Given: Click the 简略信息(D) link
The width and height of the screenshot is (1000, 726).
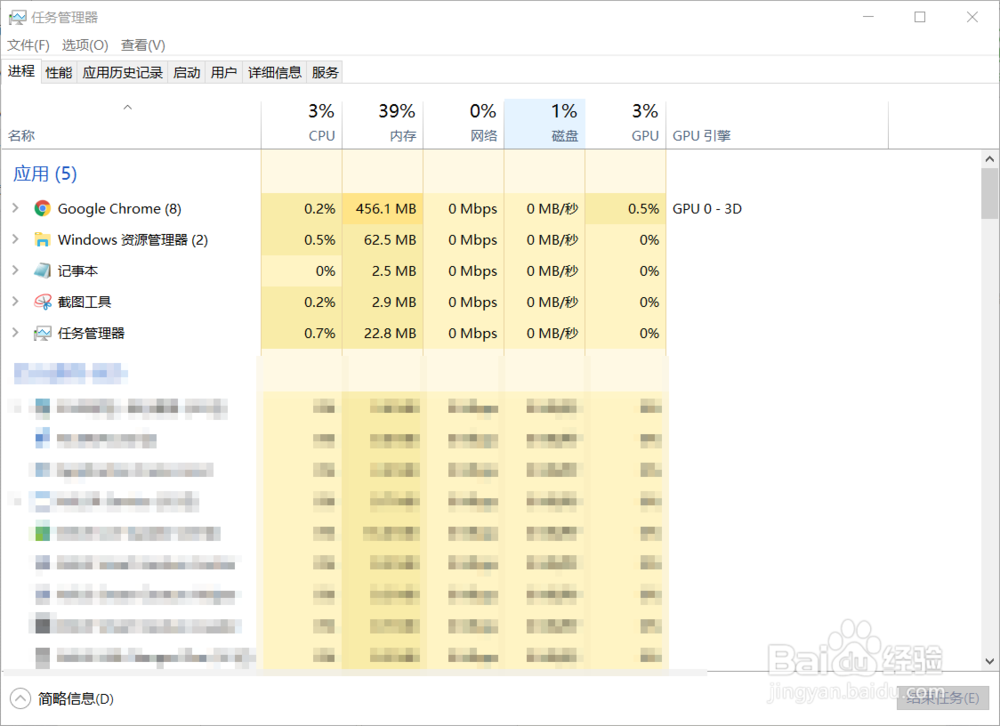Looking at the screenshot, I should [76, 699].
